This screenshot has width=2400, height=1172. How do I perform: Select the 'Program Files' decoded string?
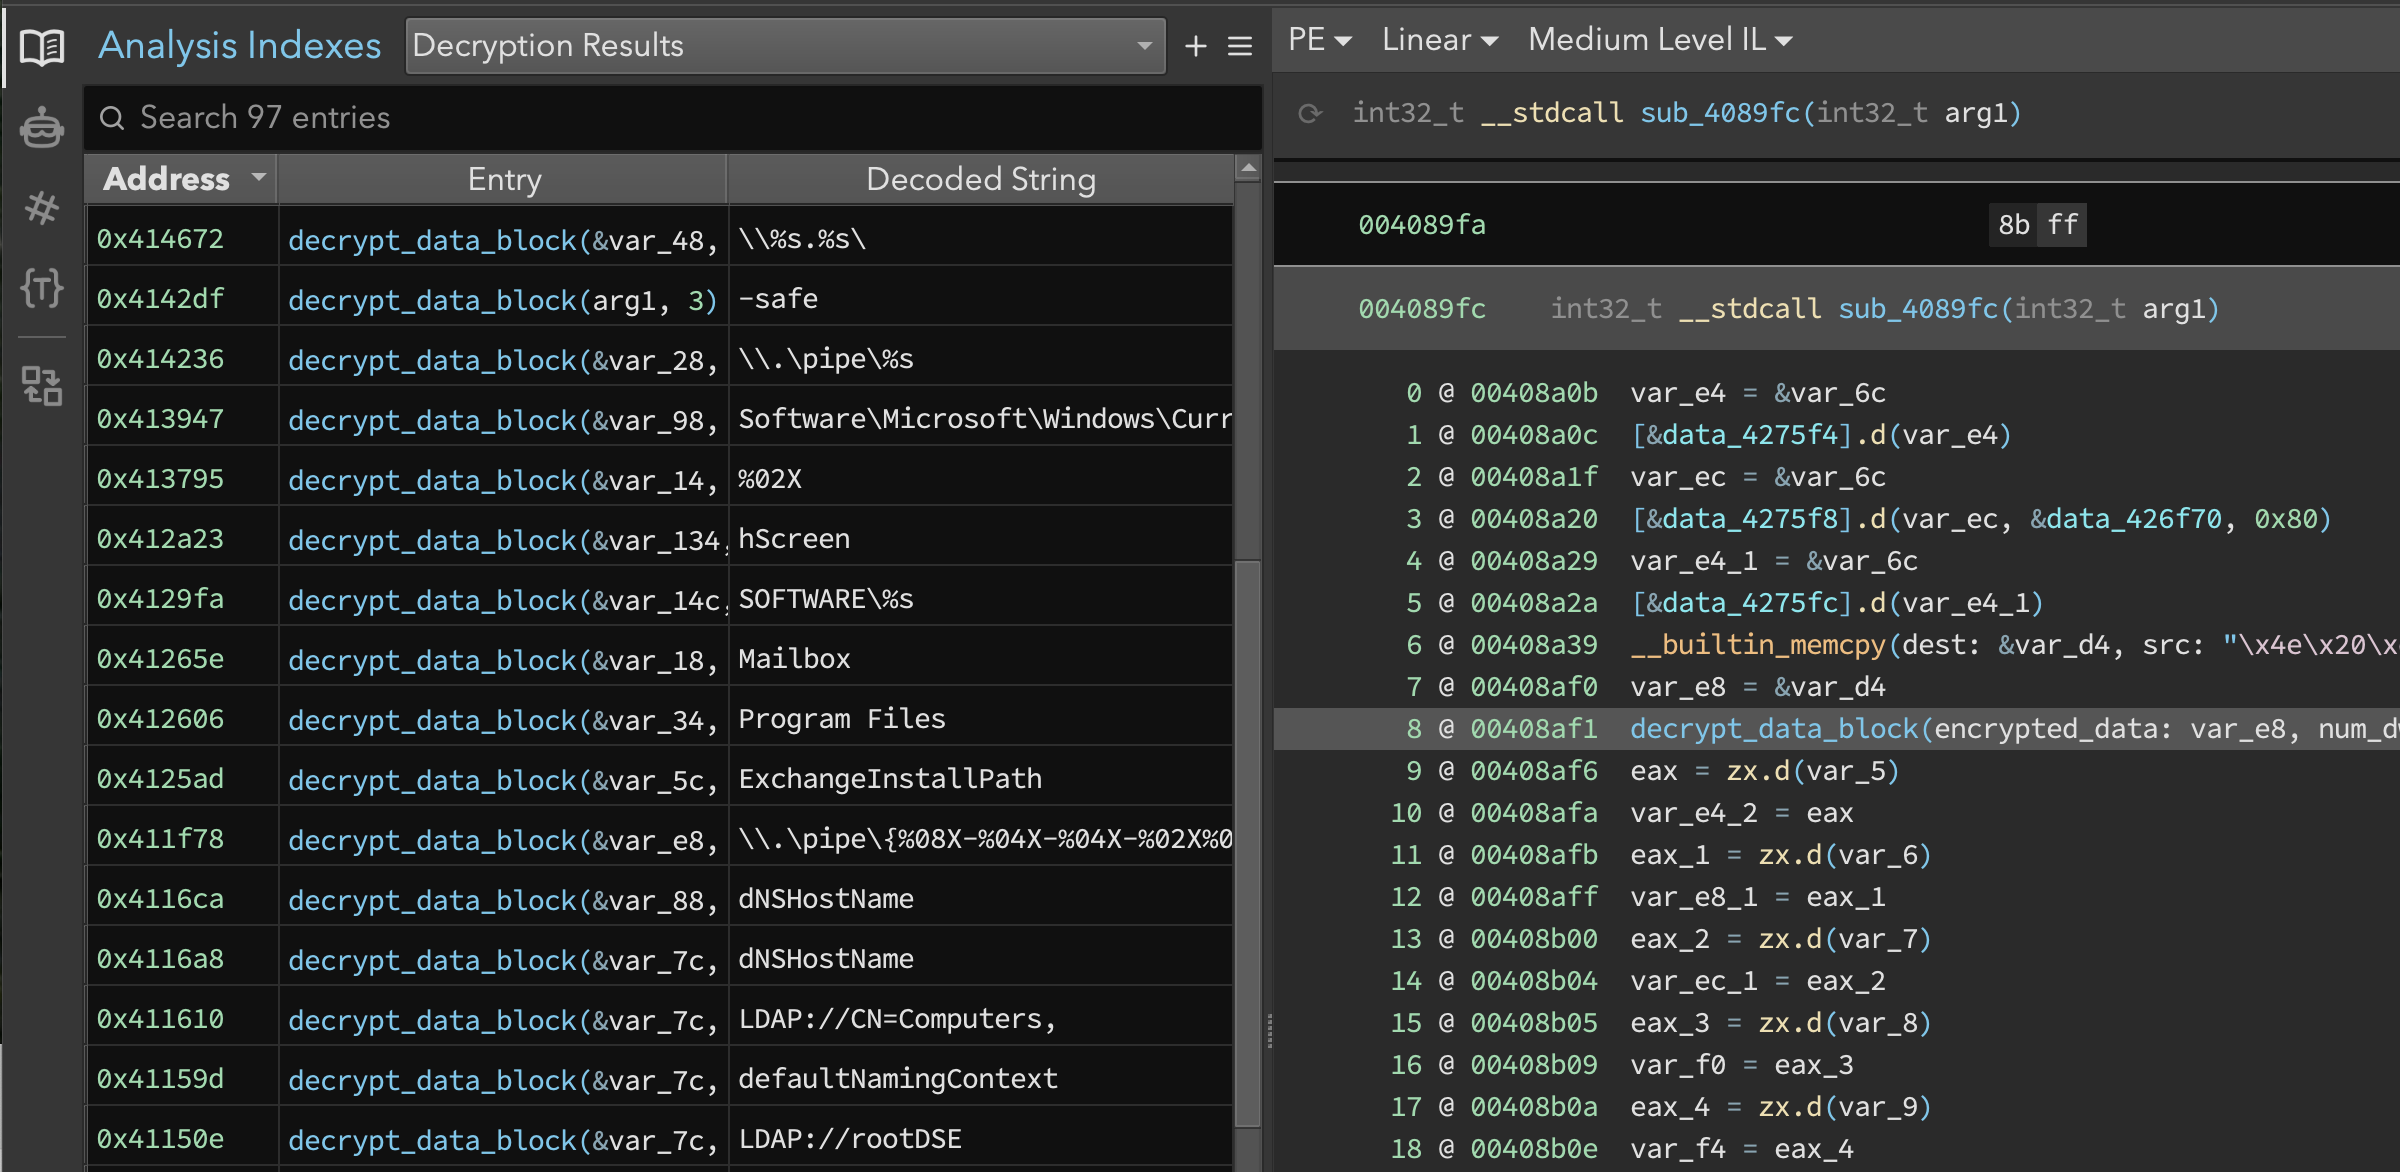click(842, 719)
